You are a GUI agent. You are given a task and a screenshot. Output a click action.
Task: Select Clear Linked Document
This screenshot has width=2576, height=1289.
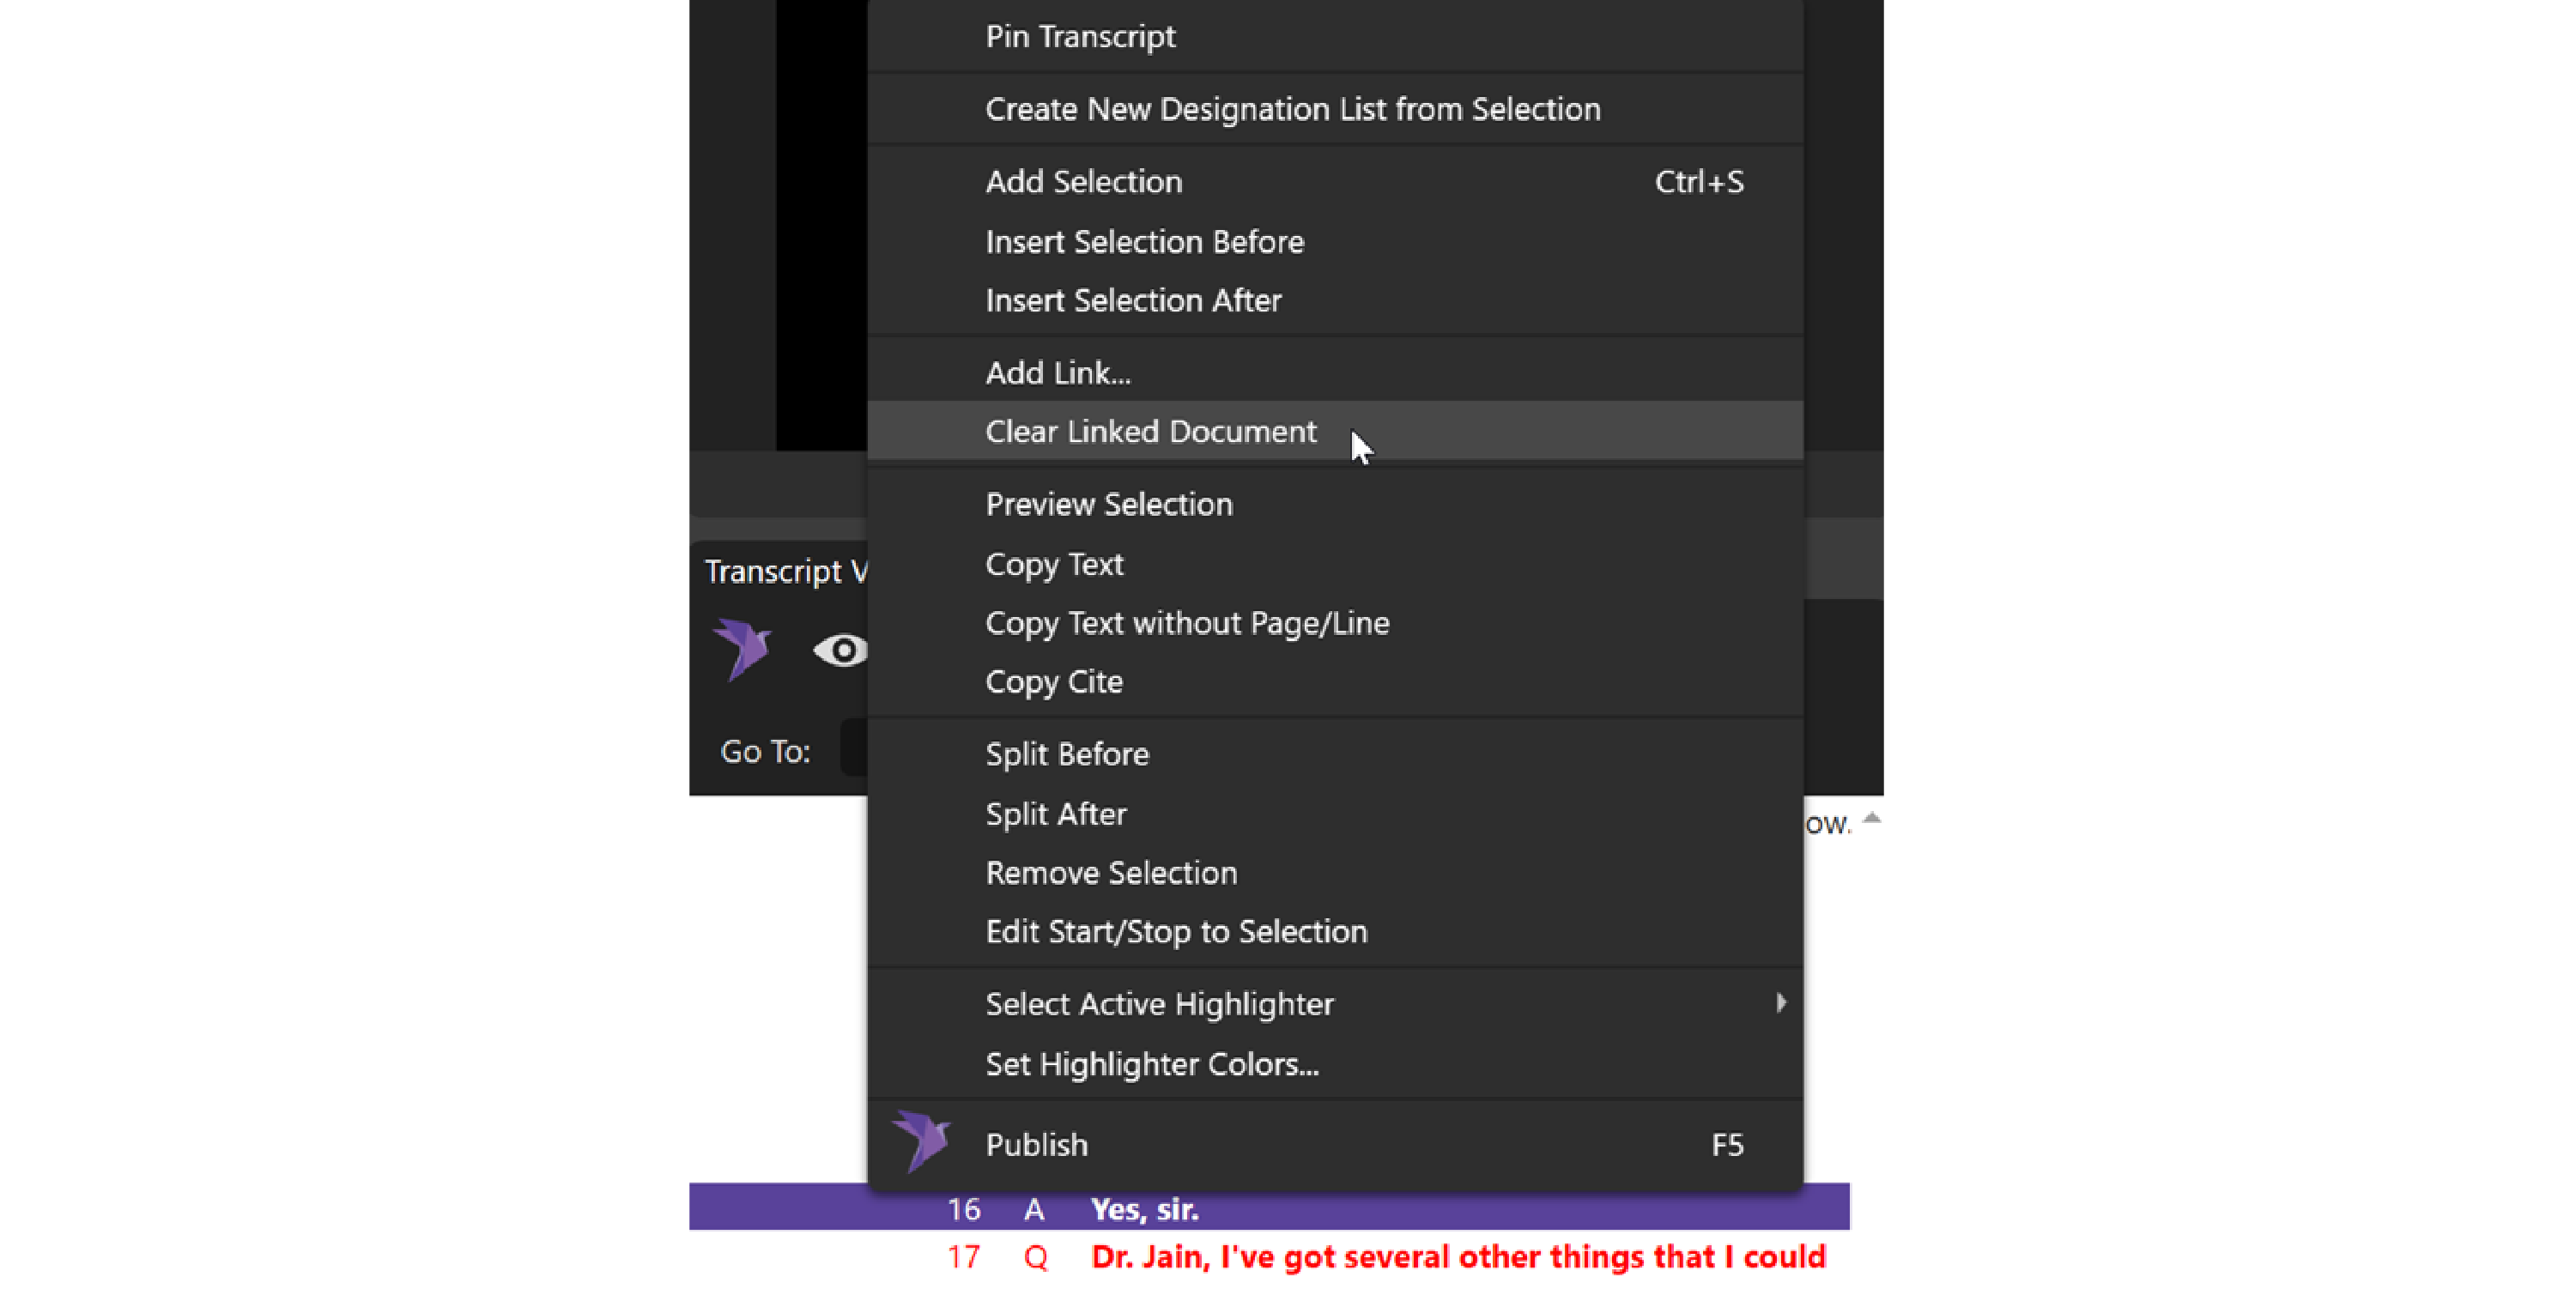click(1150, 432)
